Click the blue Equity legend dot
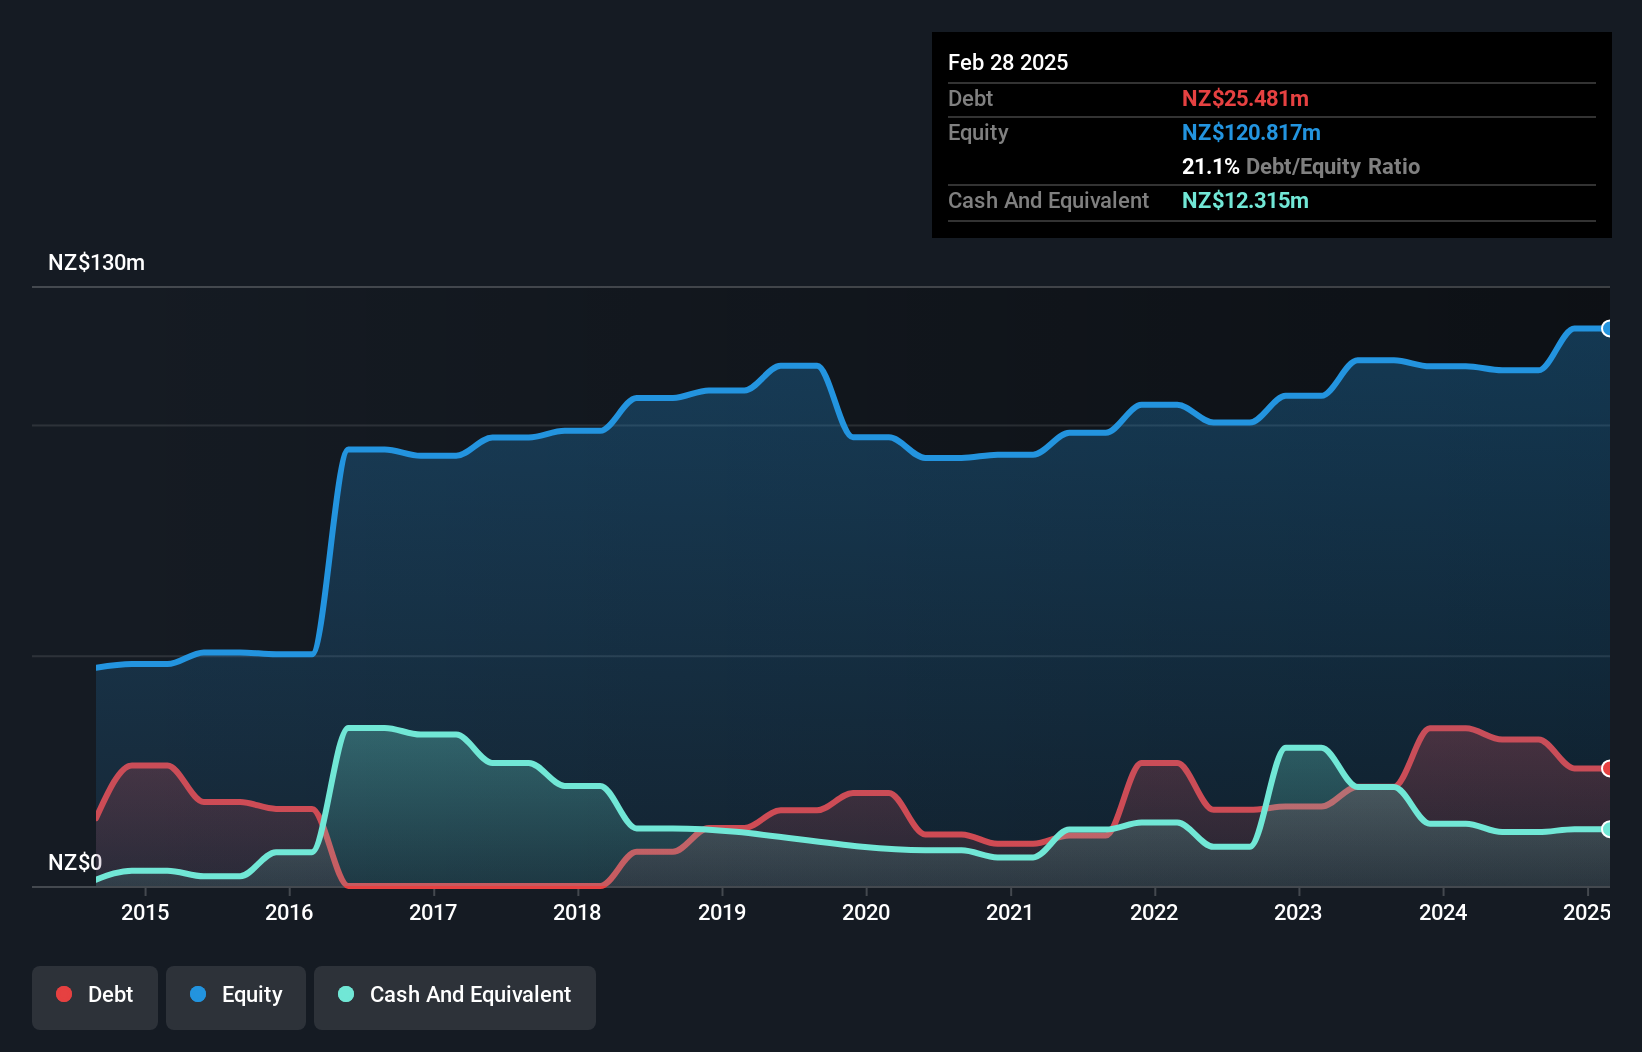This screenshot has height=1052, width=1642. [x=198, y=994]
